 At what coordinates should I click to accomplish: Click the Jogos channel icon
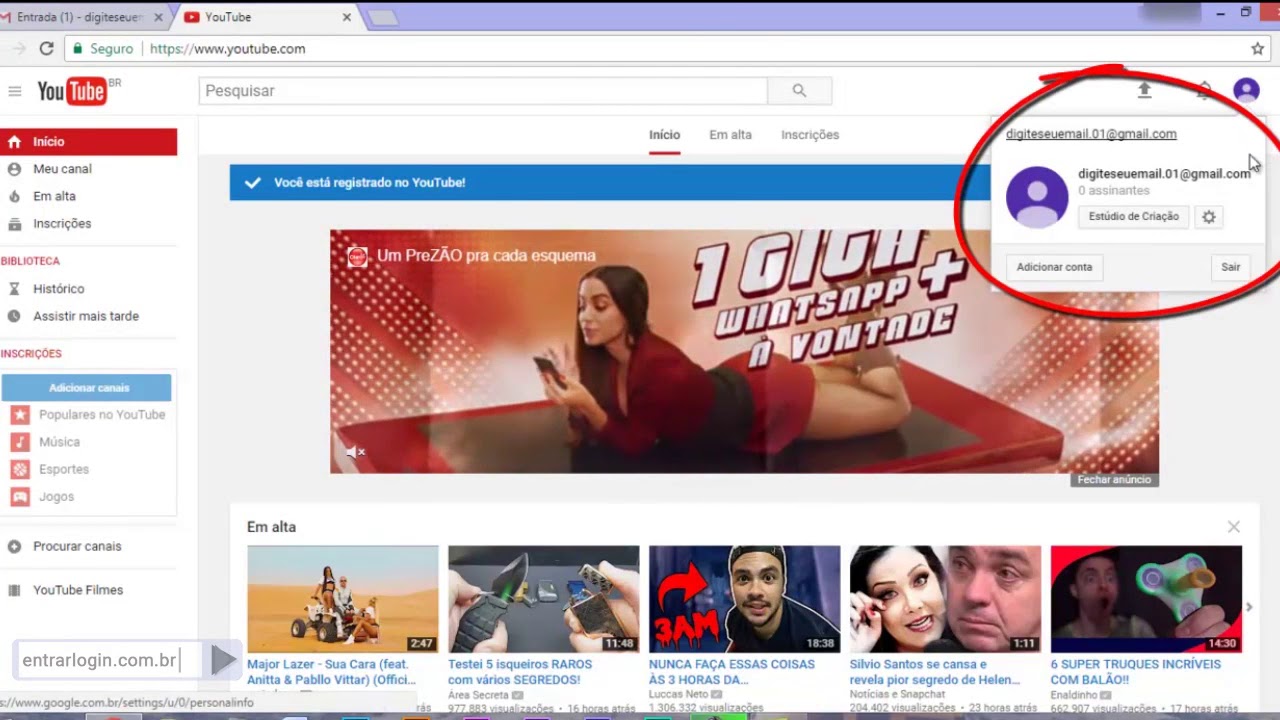pyautogui.click(x=20, y=497)
